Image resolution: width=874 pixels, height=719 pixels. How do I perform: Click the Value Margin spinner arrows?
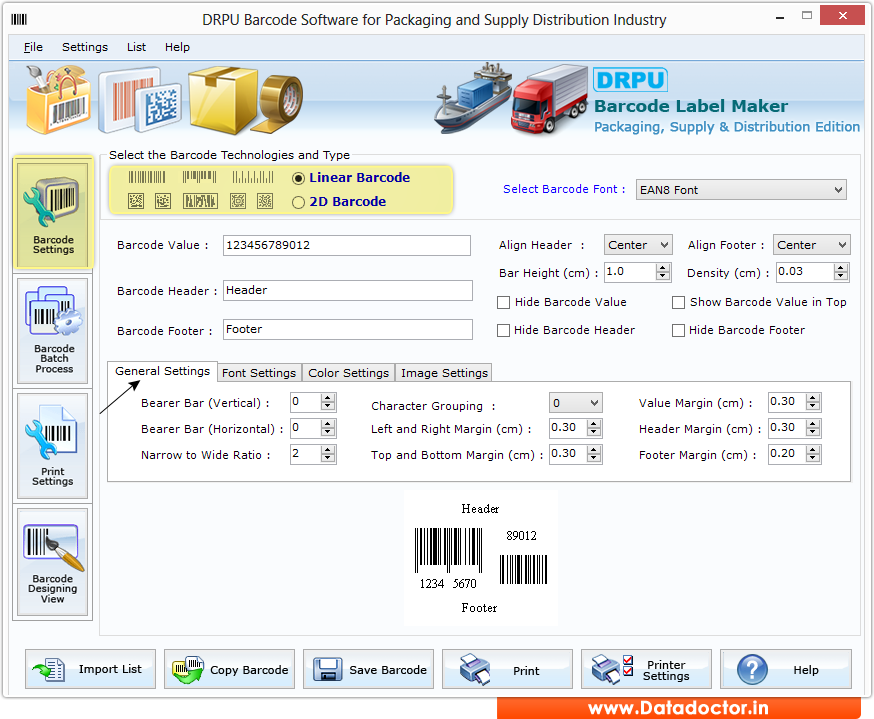pyautogui.click(x=813, y=402)
